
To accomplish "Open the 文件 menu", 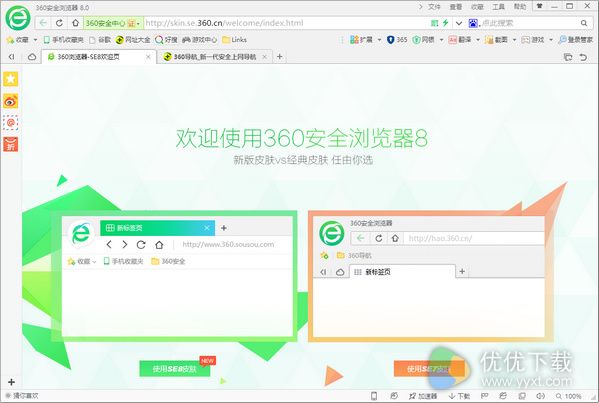I will click(x=434, y=7).
